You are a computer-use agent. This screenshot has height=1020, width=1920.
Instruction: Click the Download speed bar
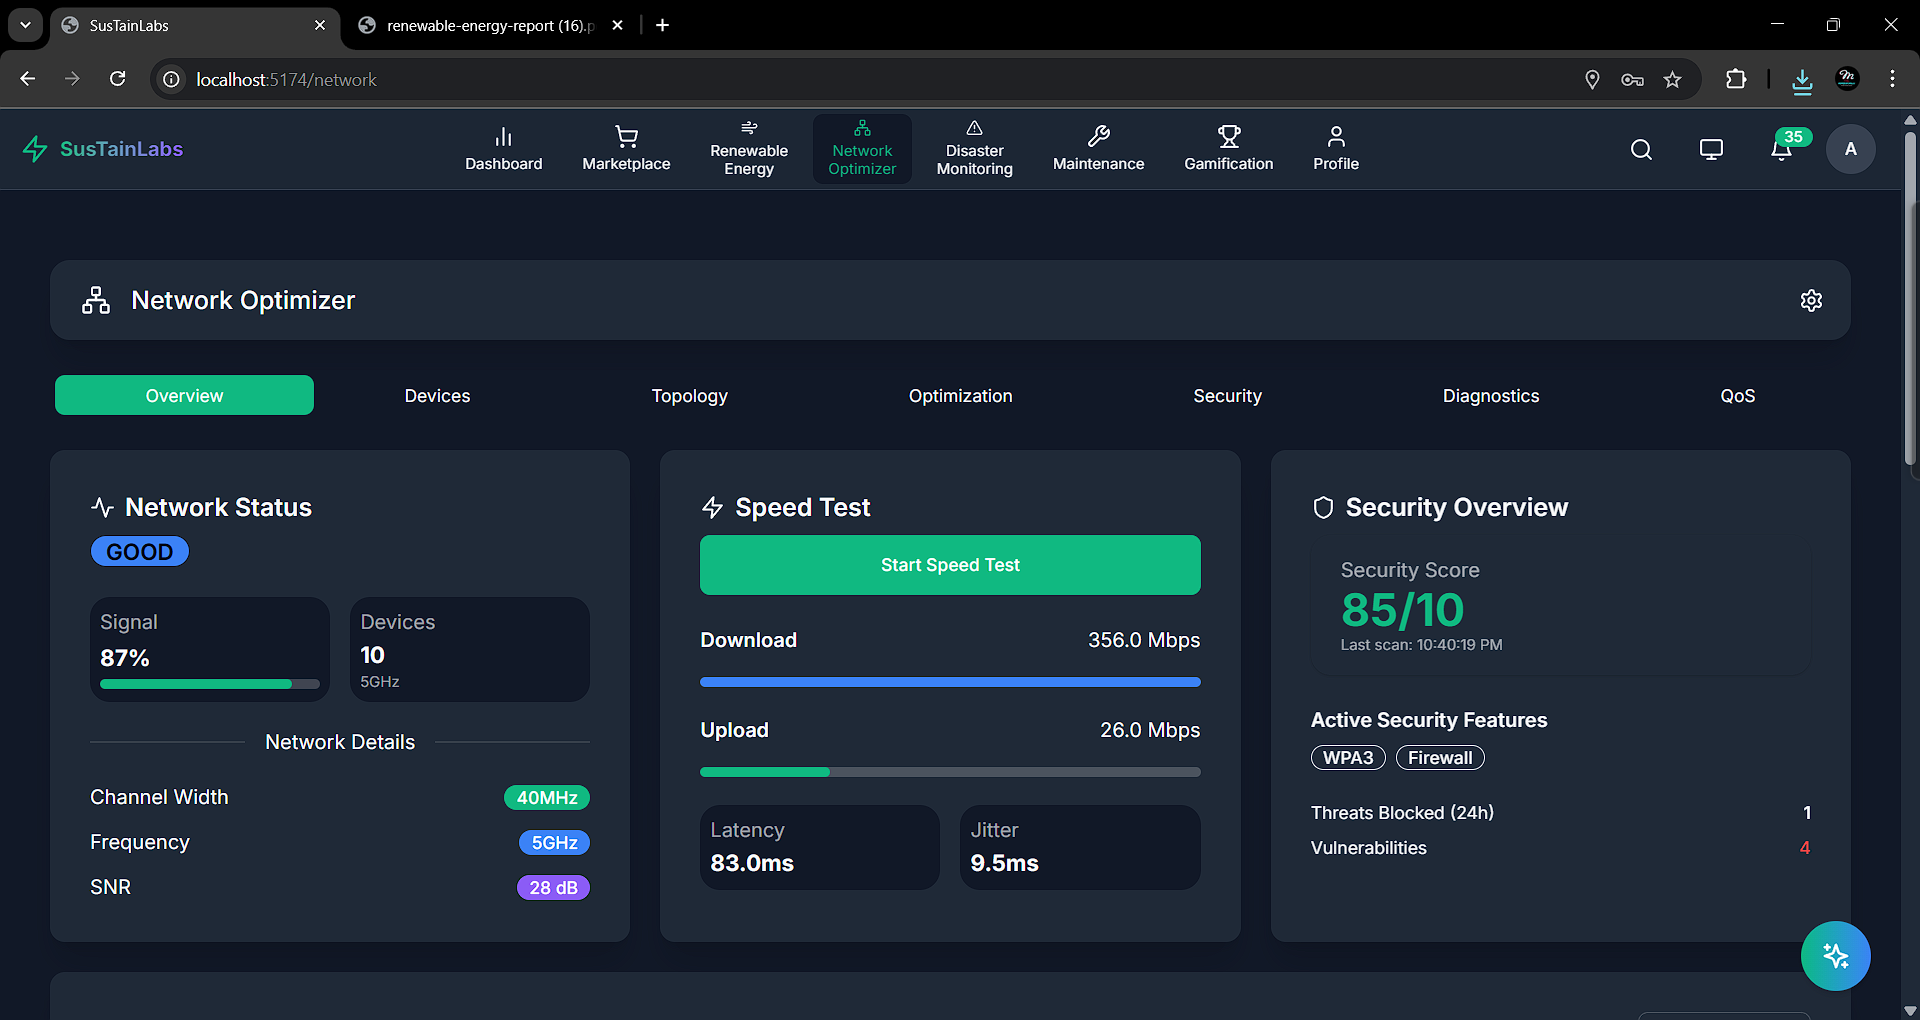(950, 682)
